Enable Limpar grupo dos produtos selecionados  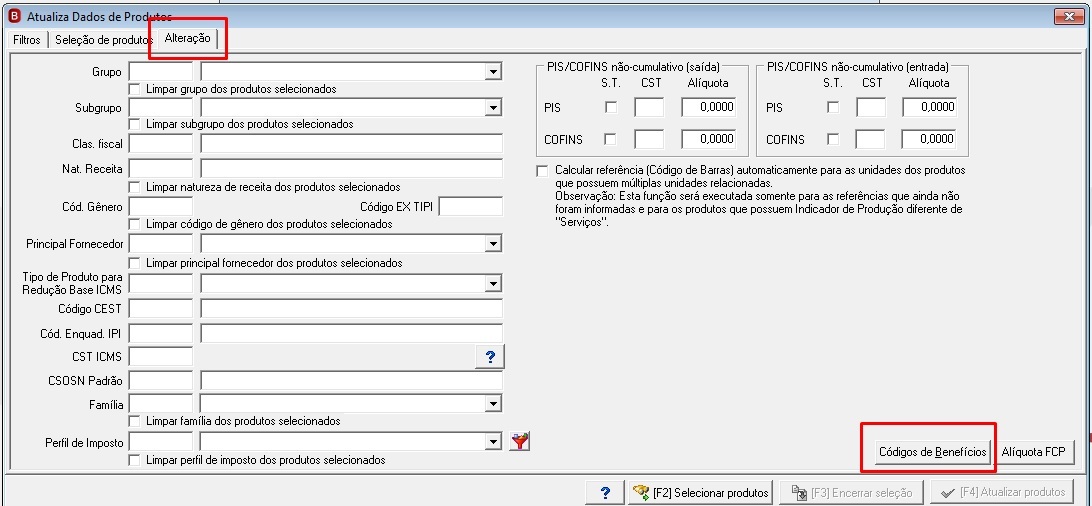point(134,89)
